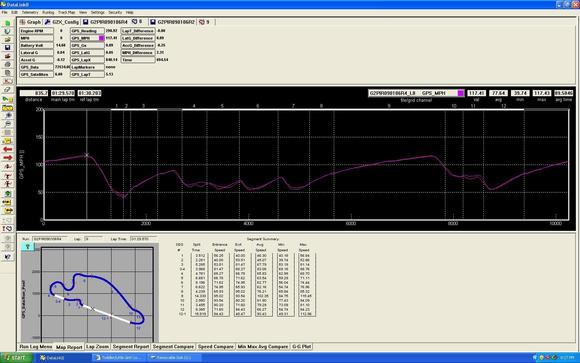Screen dimensions: 580x363
Task: Click the Start button on taskbar
Action: (x=16, y=357)
